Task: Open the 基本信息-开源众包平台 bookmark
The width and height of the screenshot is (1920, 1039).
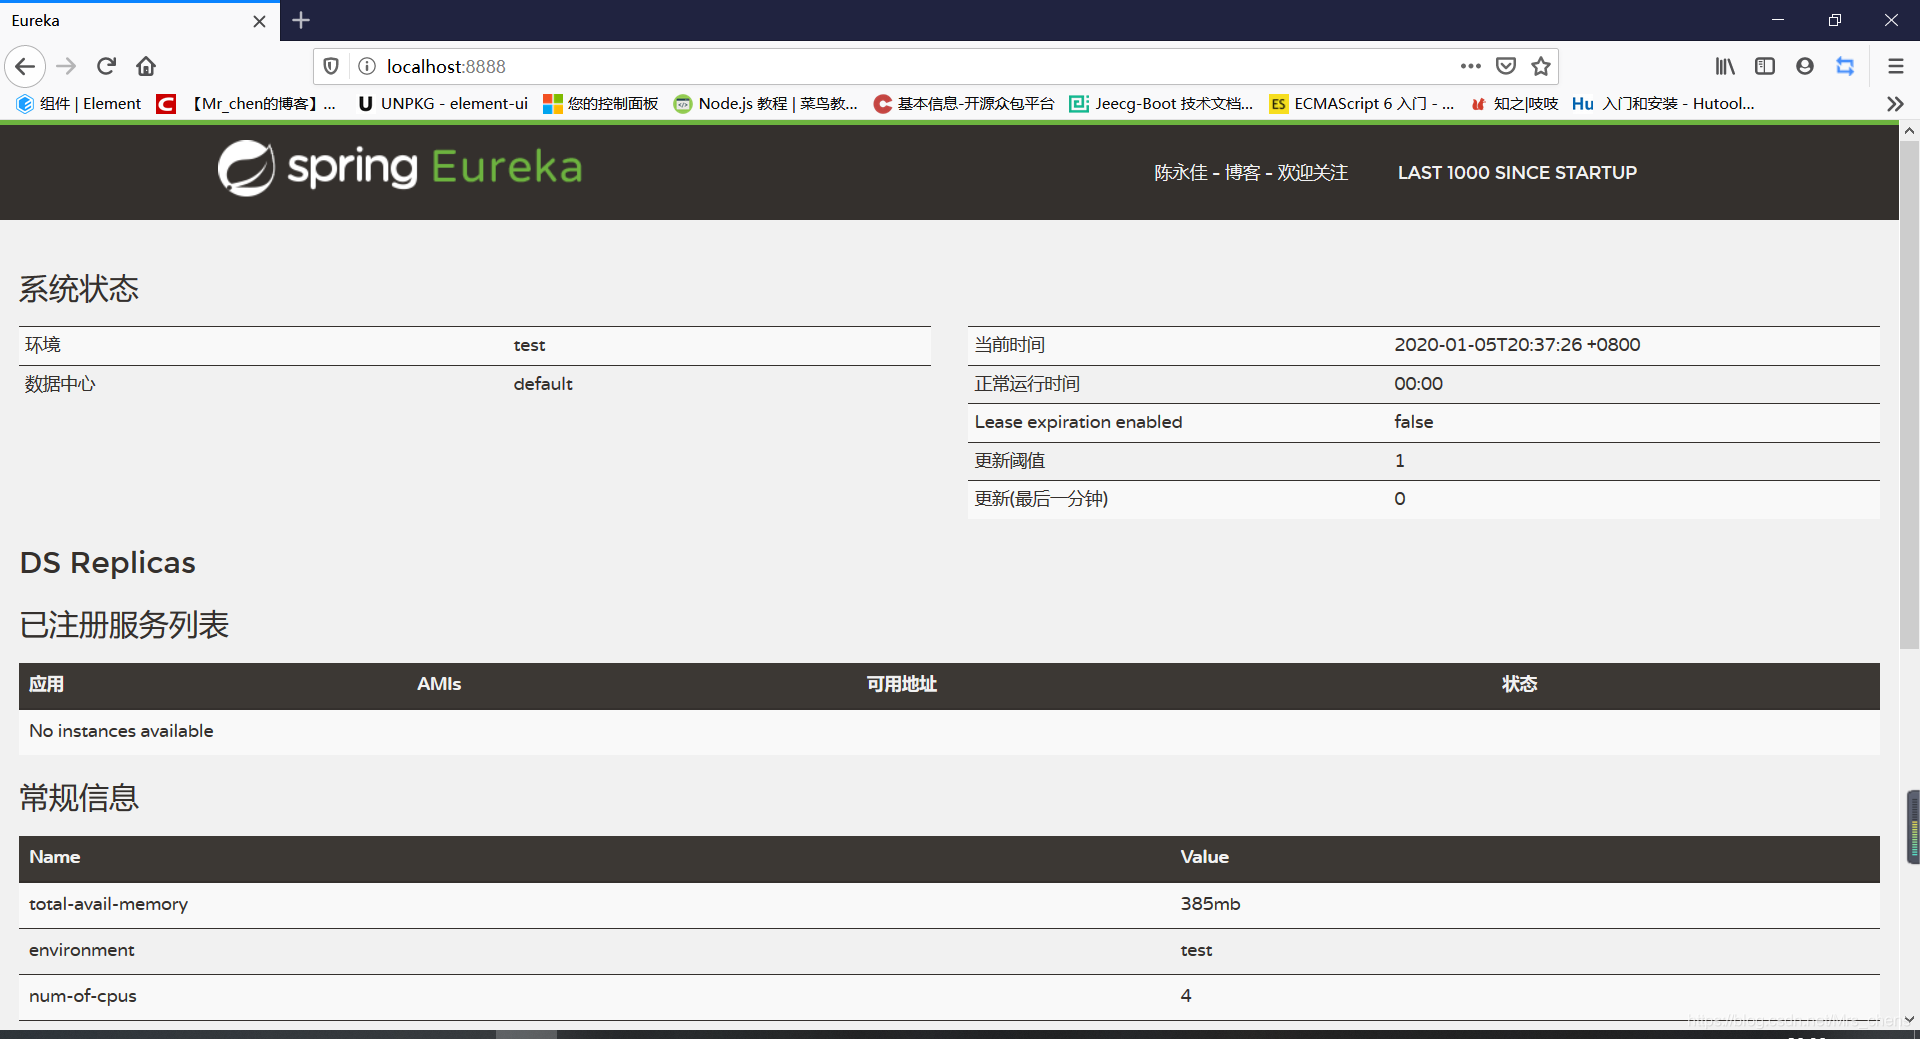Action: [x=964, y=104]
